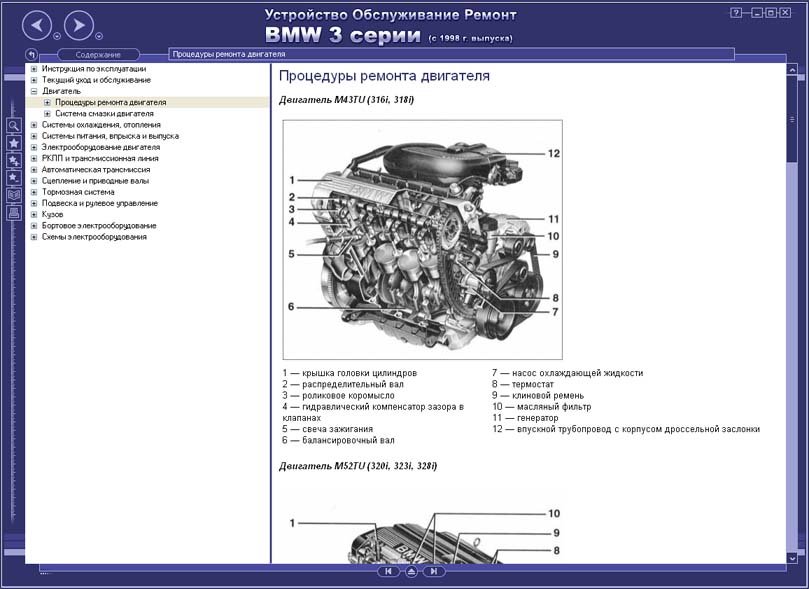The width and height of the screenshot is (809, 589).
Task: Open the forward history dropdown arrow
Action: tap(99, 37)
